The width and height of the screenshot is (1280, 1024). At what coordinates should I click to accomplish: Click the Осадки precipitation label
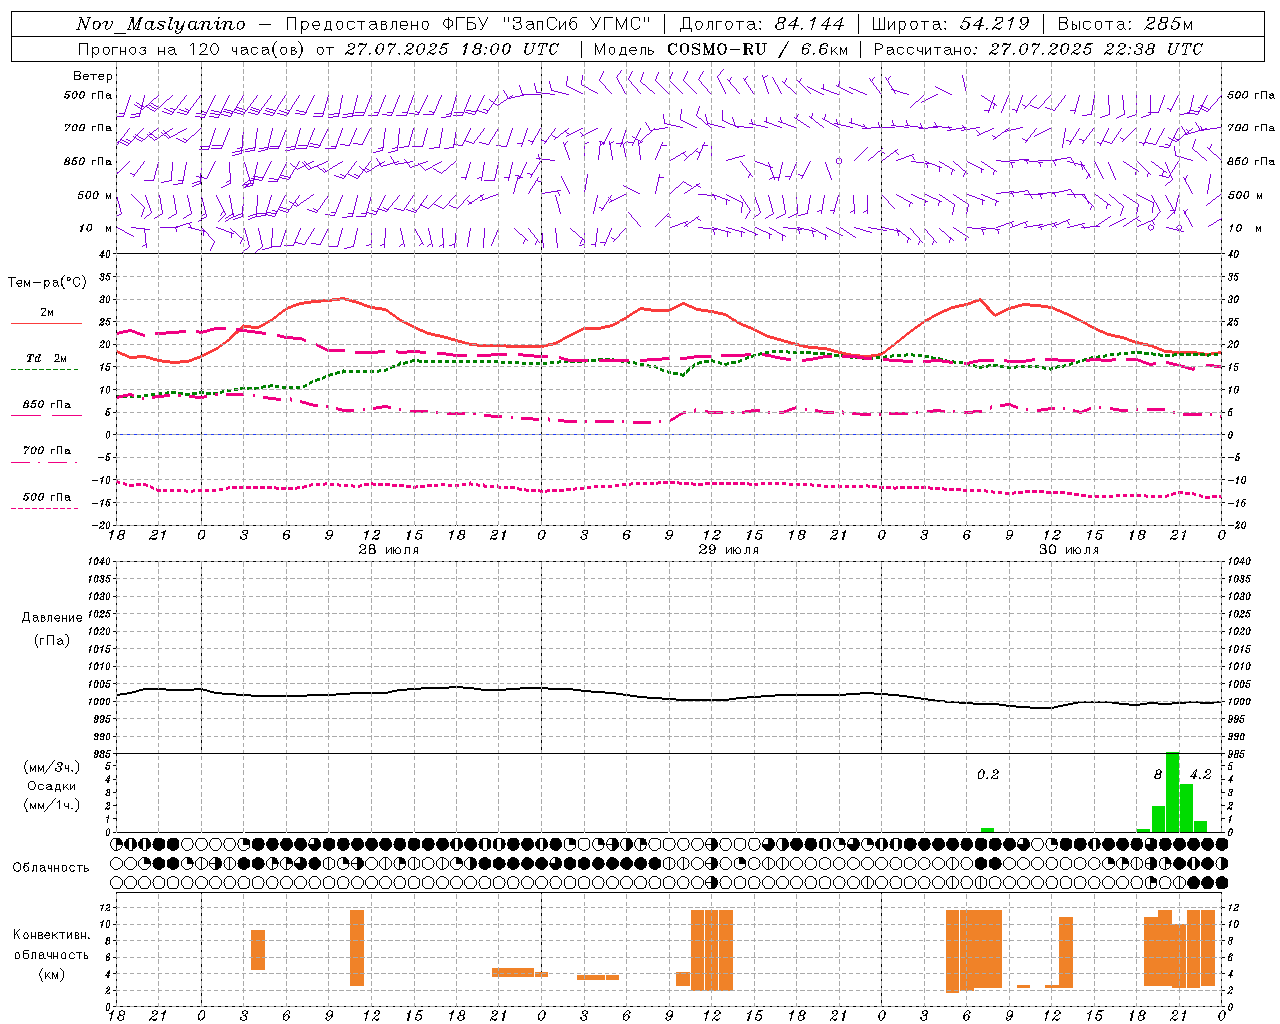click(x=52, y=786)
